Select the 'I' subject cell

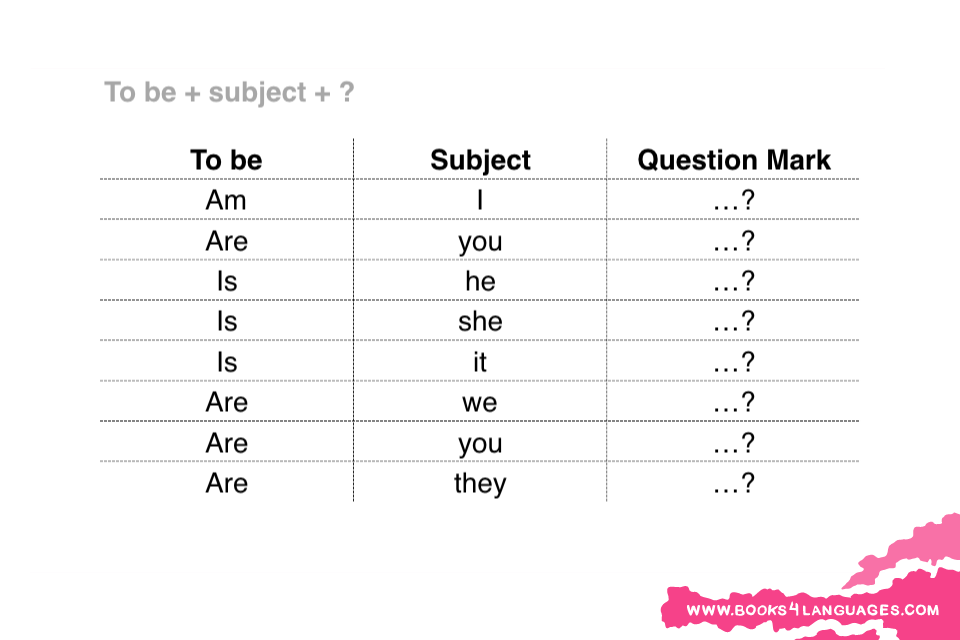click(480, 200)
